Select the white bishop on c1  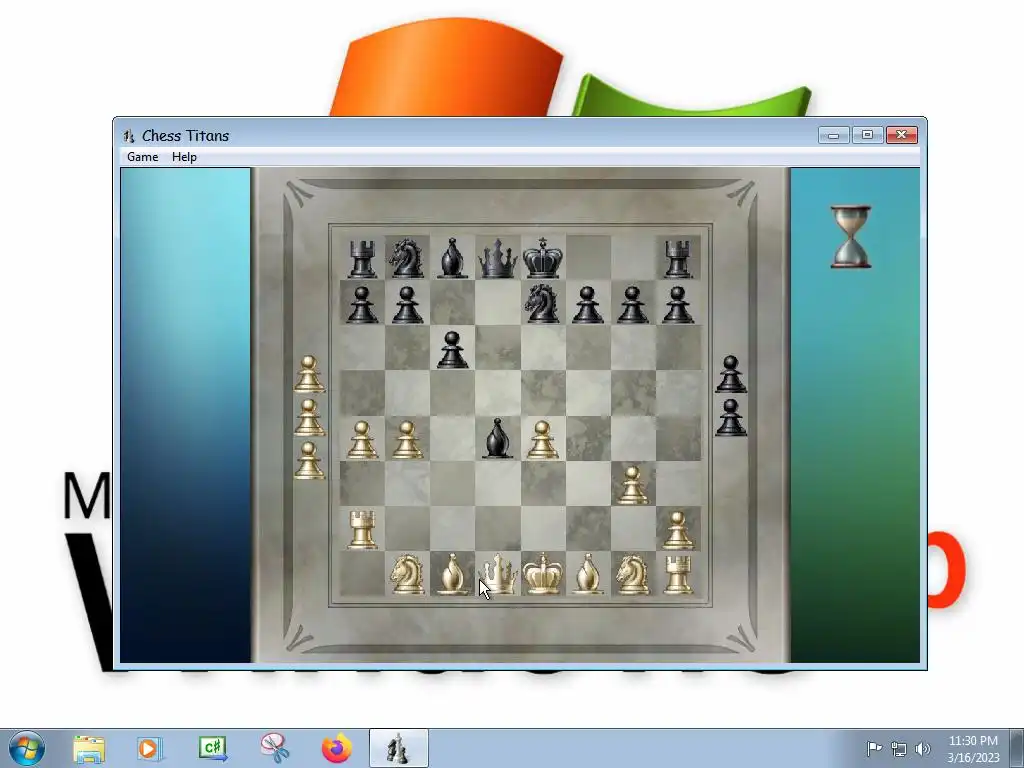pyautogui.click(x=452, y=574)
